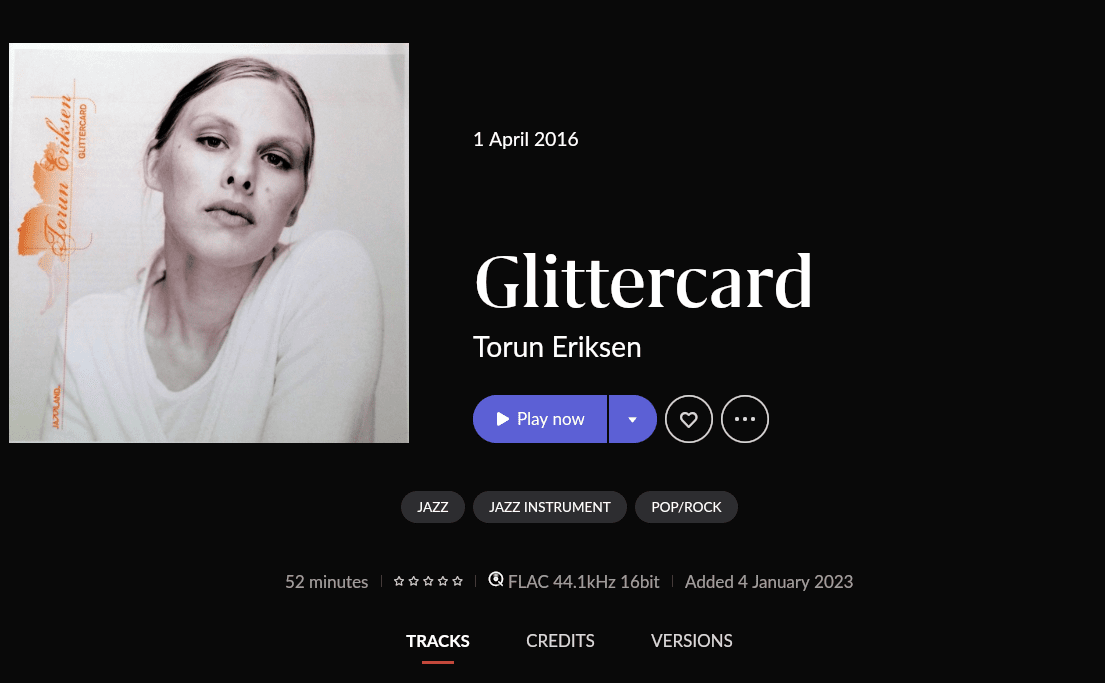Rate album with the first star
1105x683 pixels.
click(399, 581)
